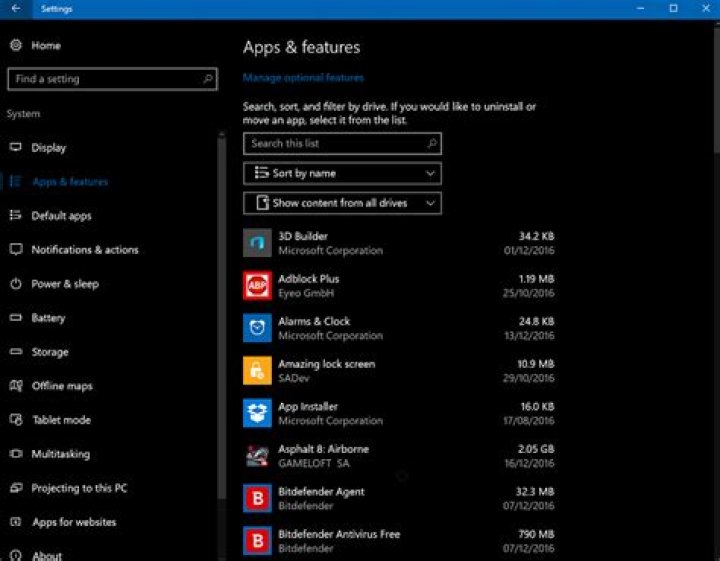Click the GAMELOFT SA publisher text

[314, 463]
